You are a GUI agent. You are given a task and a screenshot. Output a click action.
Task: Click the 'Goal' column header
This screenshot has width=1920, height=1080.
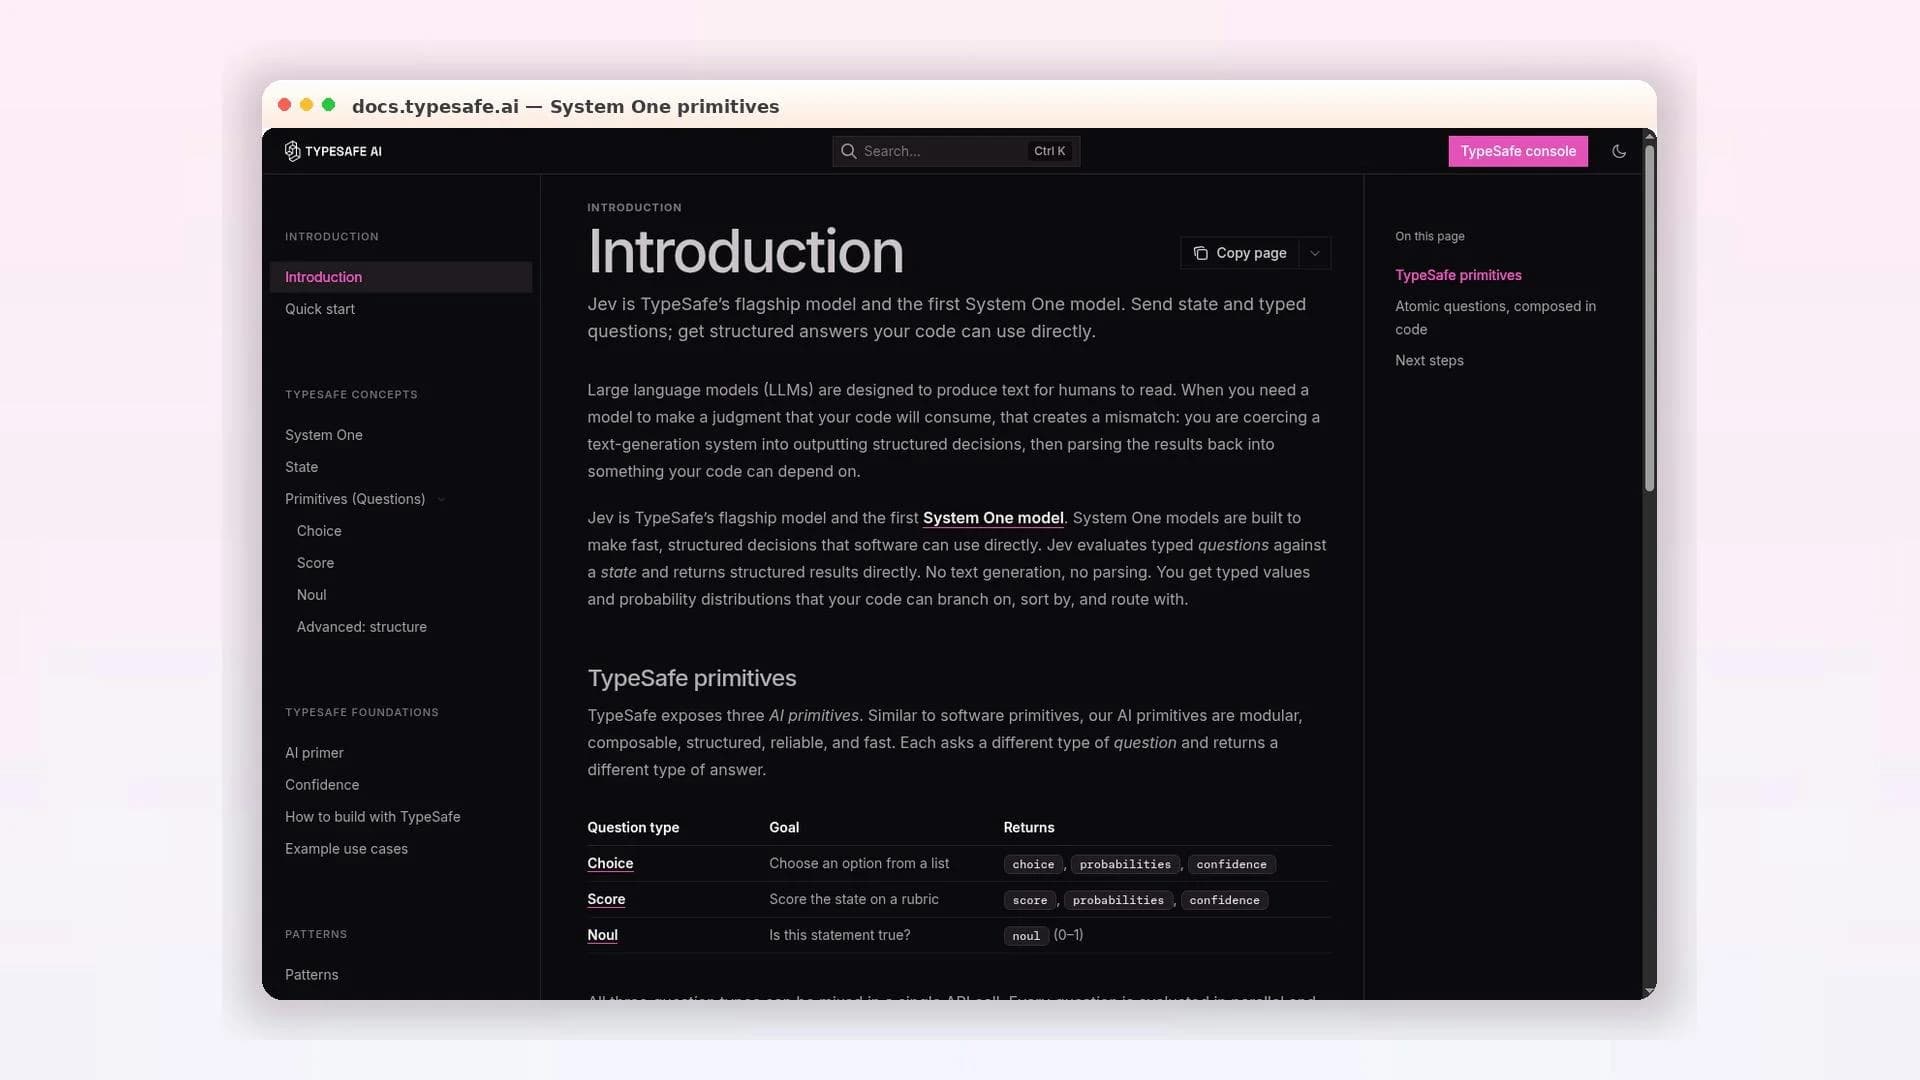(784, 827)
